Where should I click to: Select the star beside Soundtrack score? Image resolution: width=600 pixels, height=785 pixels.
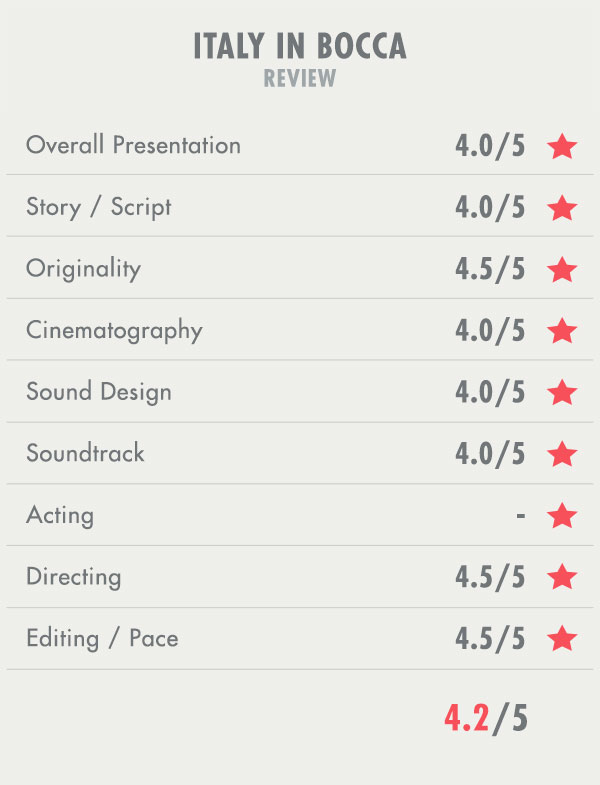(562, 454)
